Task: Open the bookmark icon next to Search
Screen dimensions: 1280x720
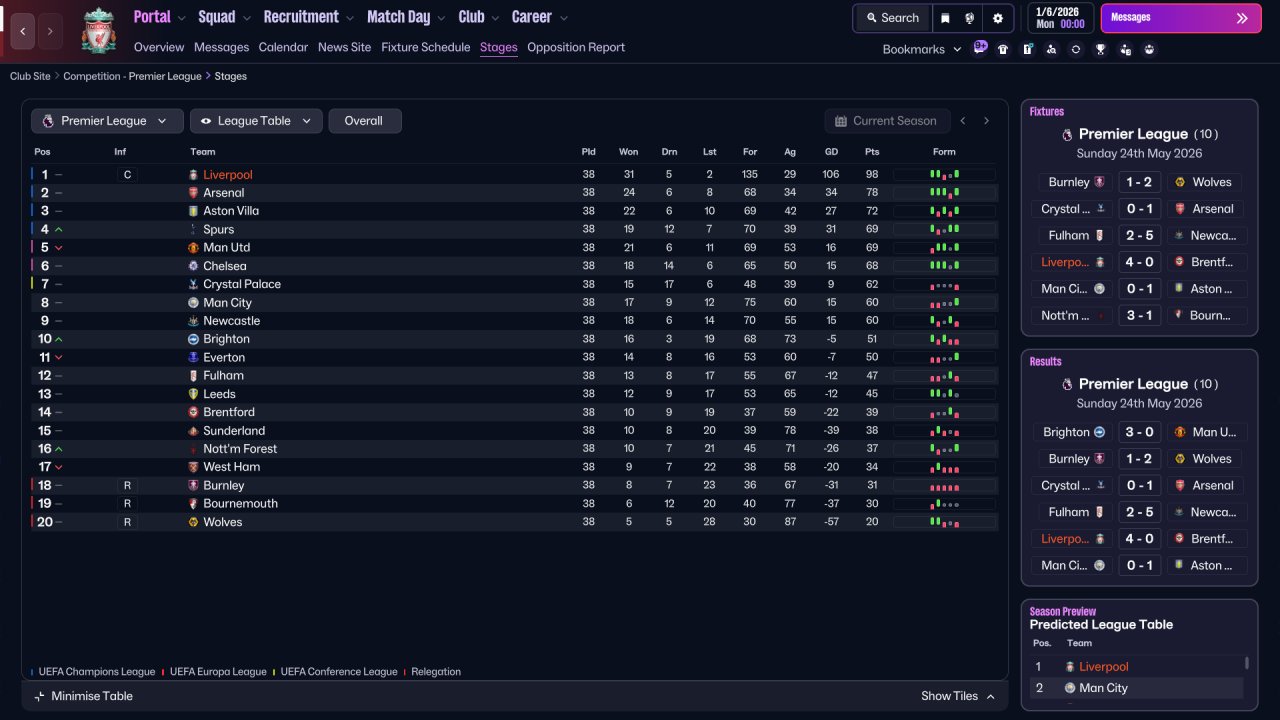Action: point(945,18)
